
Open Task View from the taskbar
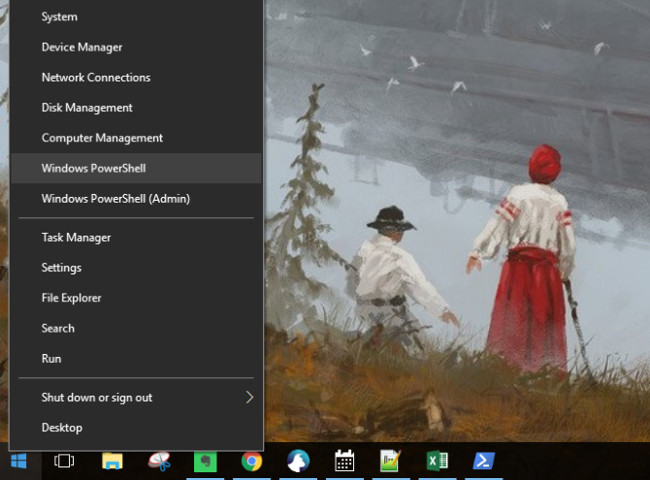click(64, 461)
